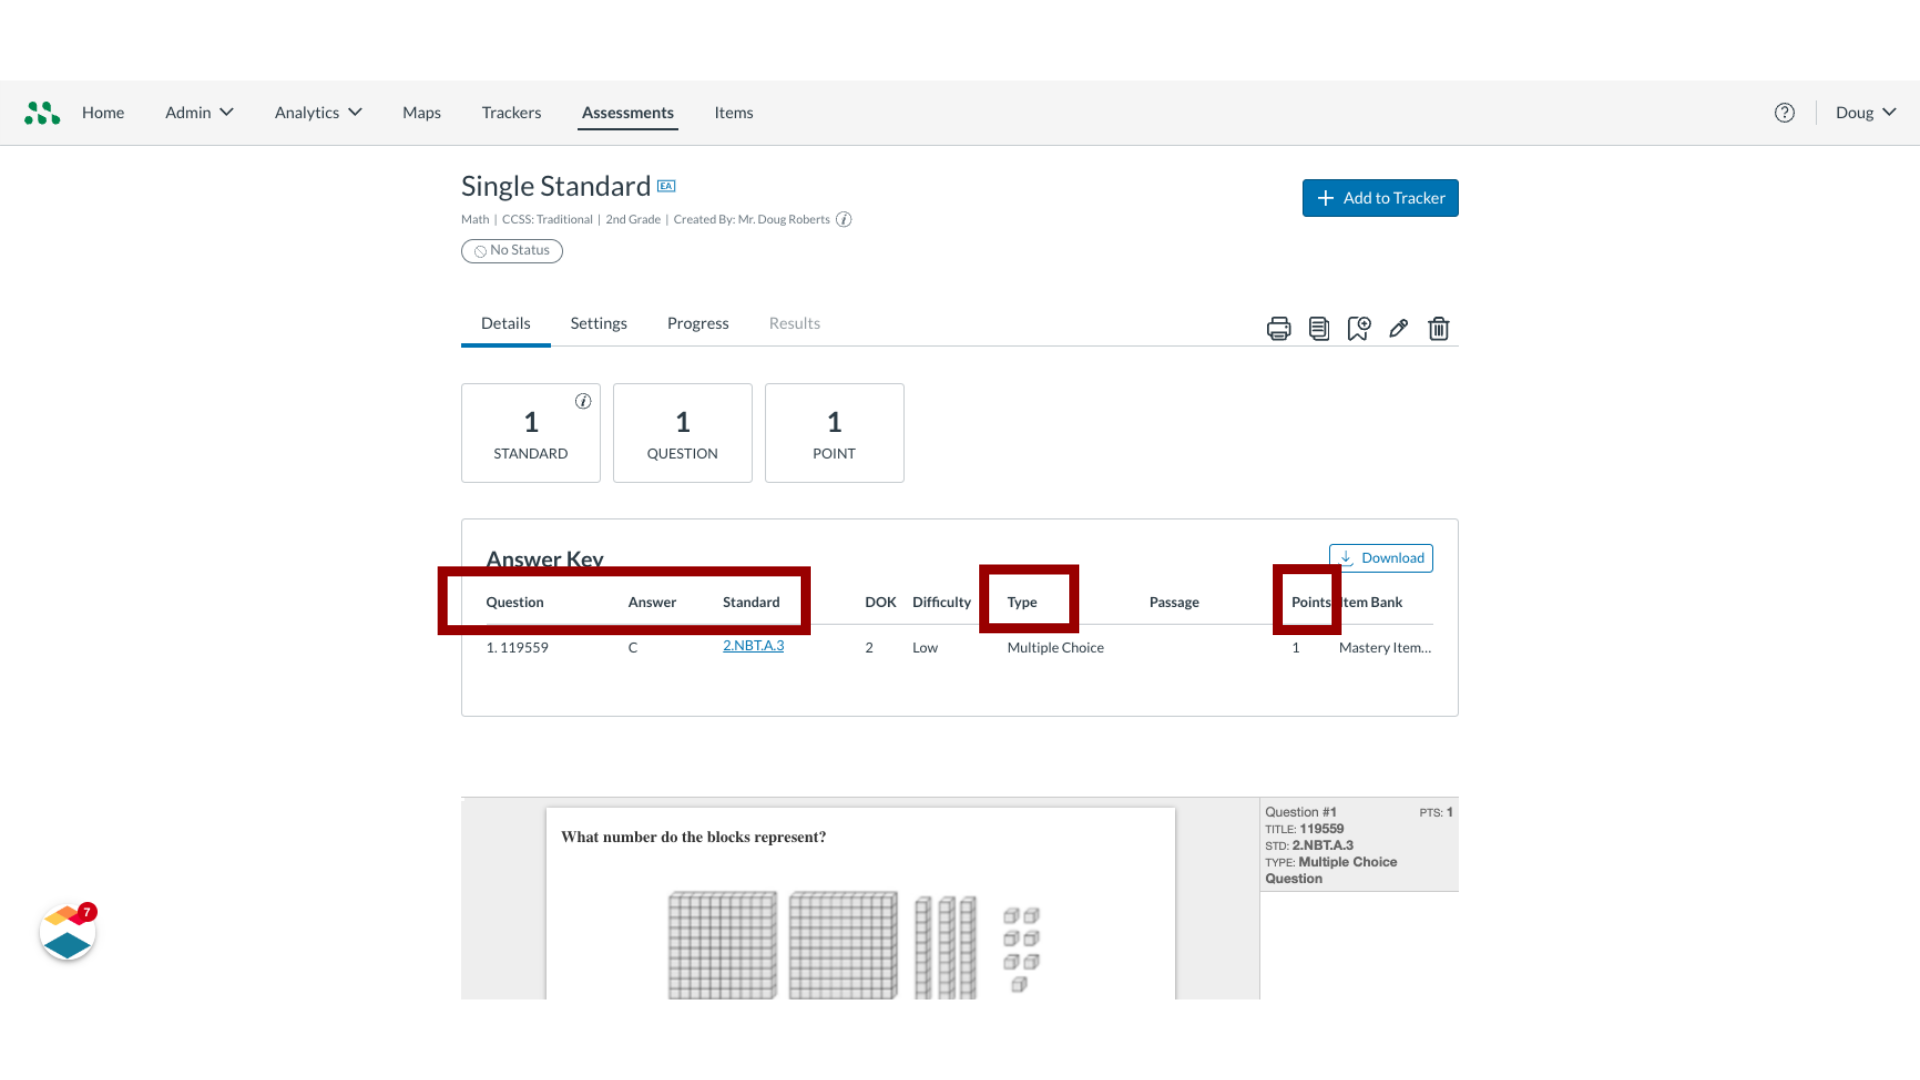Click Add to Tracker button
Screen dimensions: 1920x1080
point(1379,198)
